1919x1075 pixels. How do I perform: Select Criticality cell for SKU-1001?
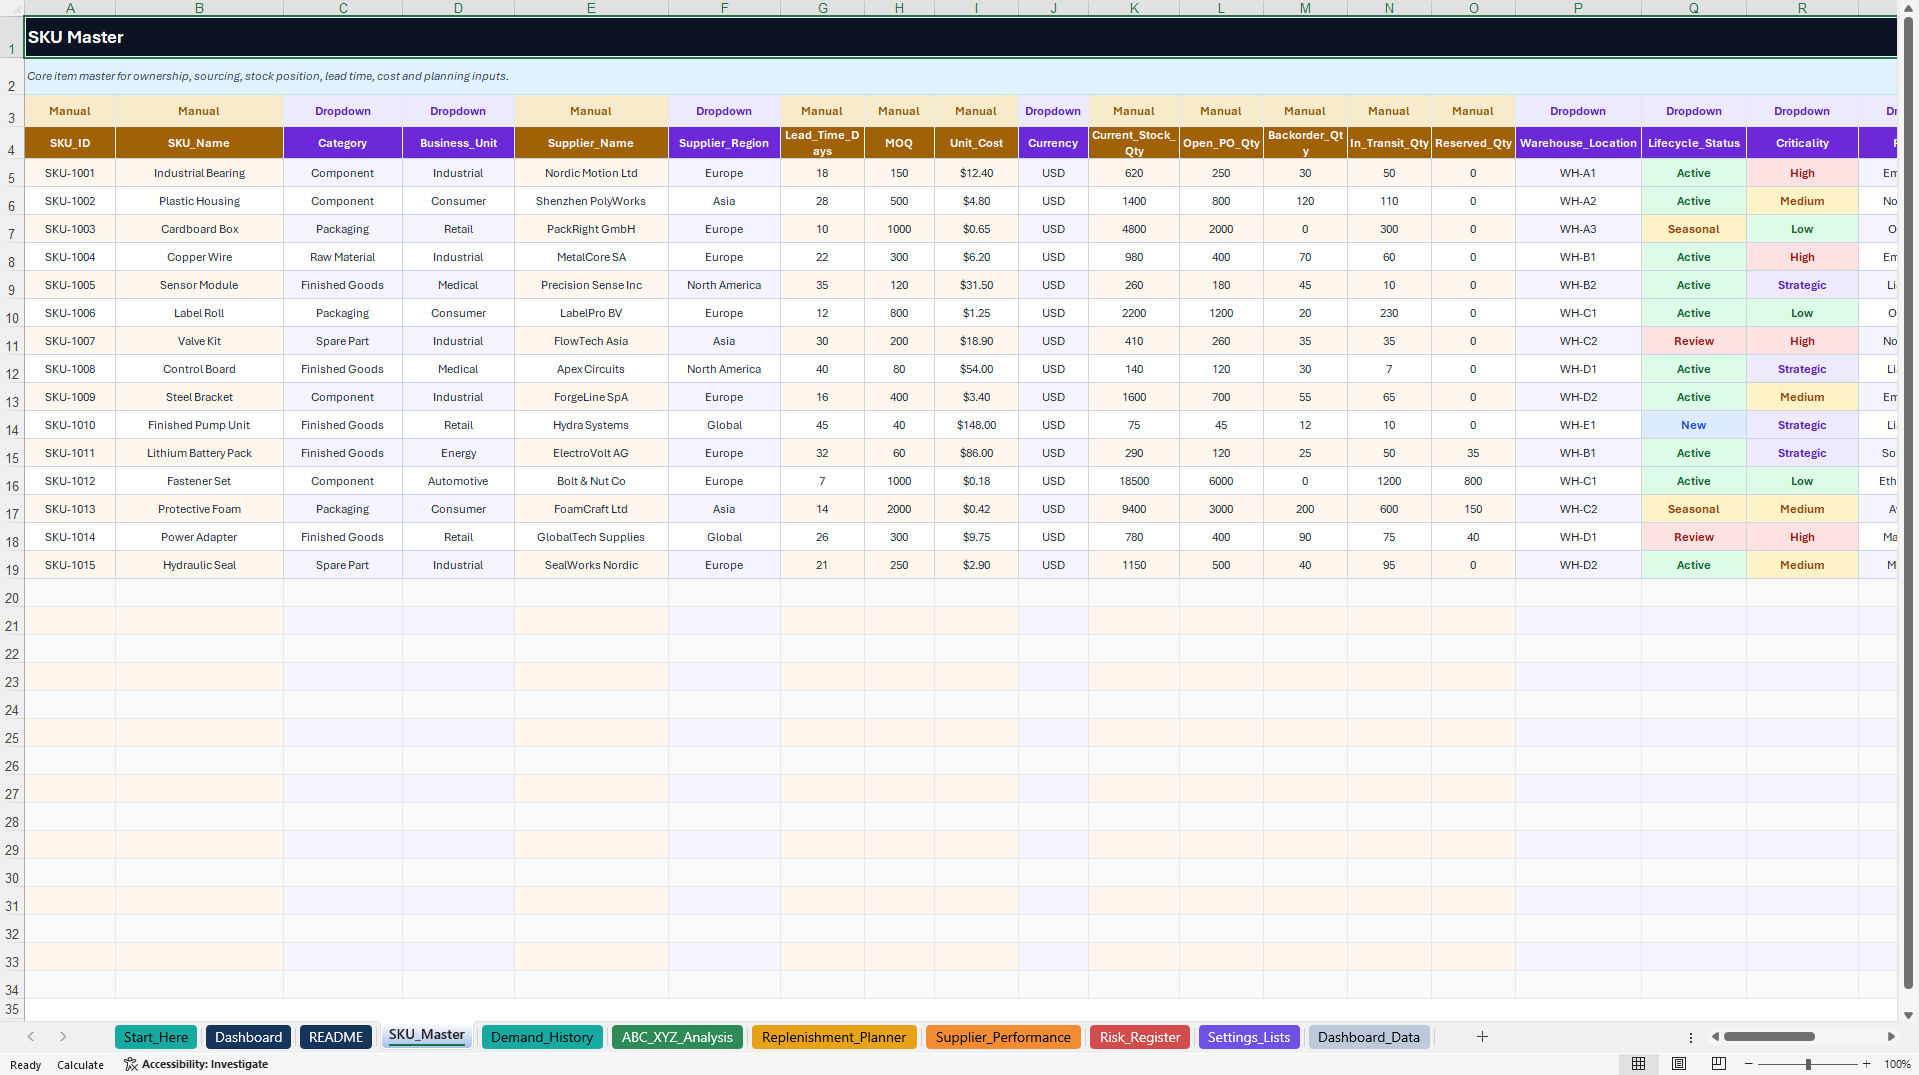[1802, 173]
